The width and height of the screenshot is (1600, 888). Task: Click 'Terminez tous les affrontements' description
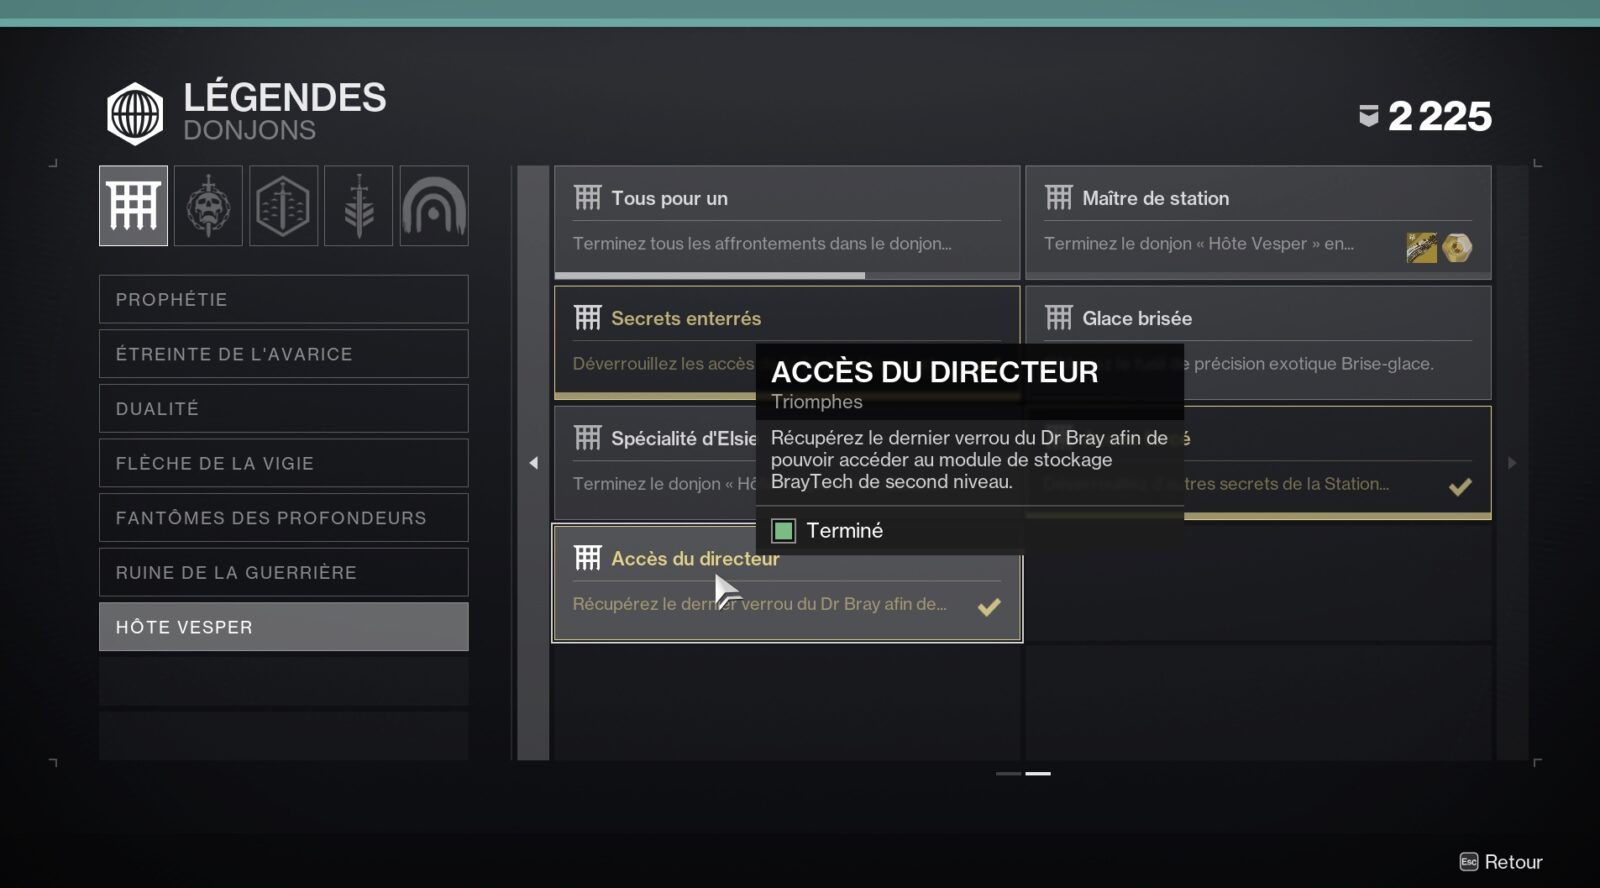click(x=762, y=243)
